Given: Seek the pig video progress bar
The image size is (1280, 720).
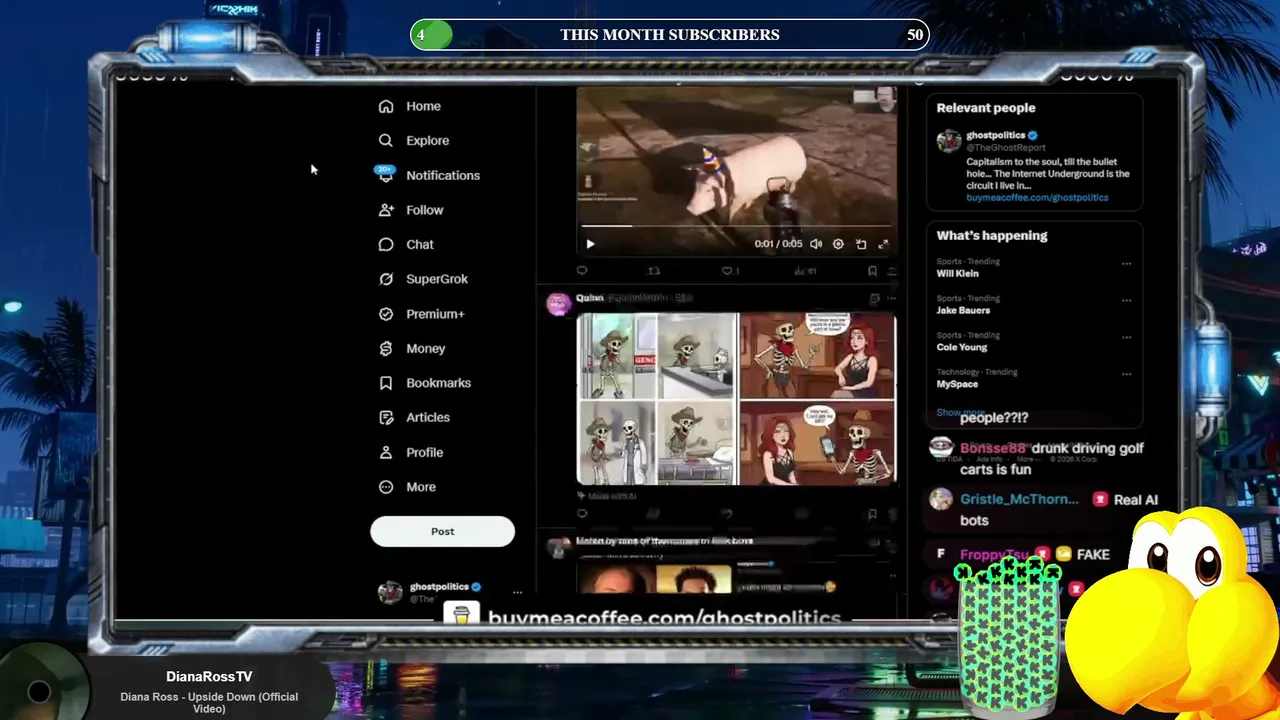Looking at the screenshot, I should (736, 226).
